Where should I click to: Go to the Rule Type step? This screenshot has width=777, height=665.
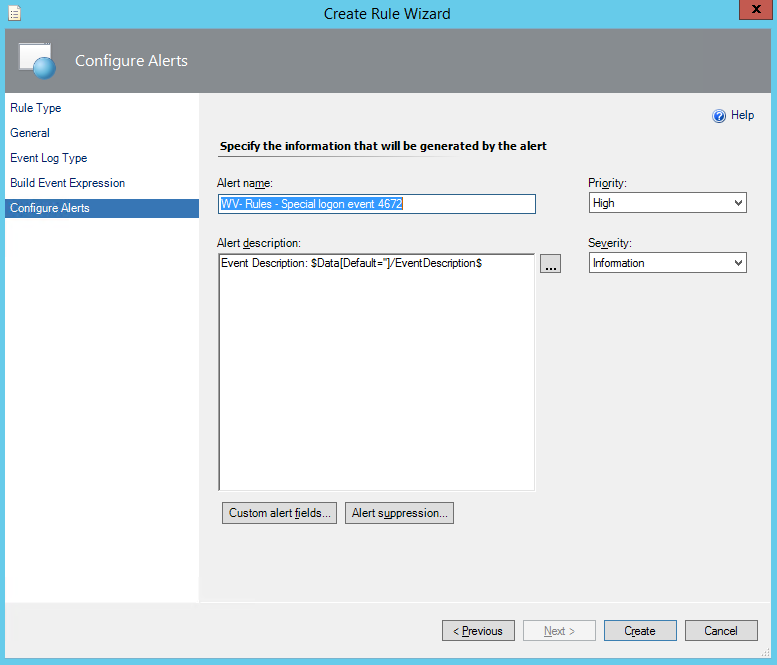tap(36, 108)
